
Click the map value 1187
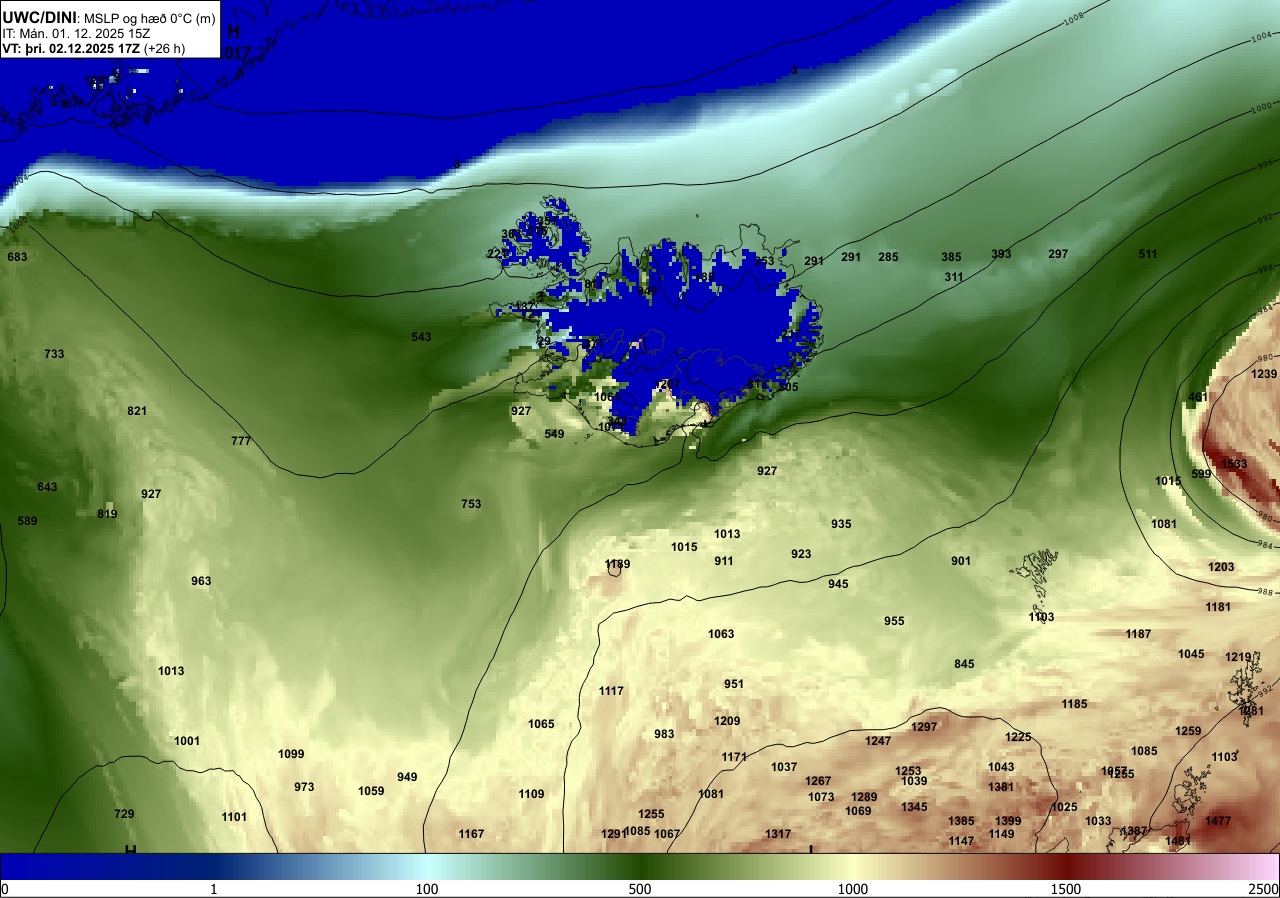(1138, 634)
